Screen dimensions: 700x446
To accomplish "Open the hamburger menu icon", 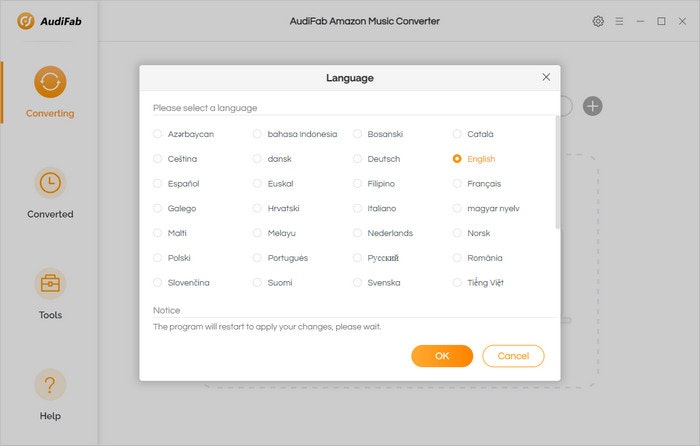I will (x=619, y=21).
